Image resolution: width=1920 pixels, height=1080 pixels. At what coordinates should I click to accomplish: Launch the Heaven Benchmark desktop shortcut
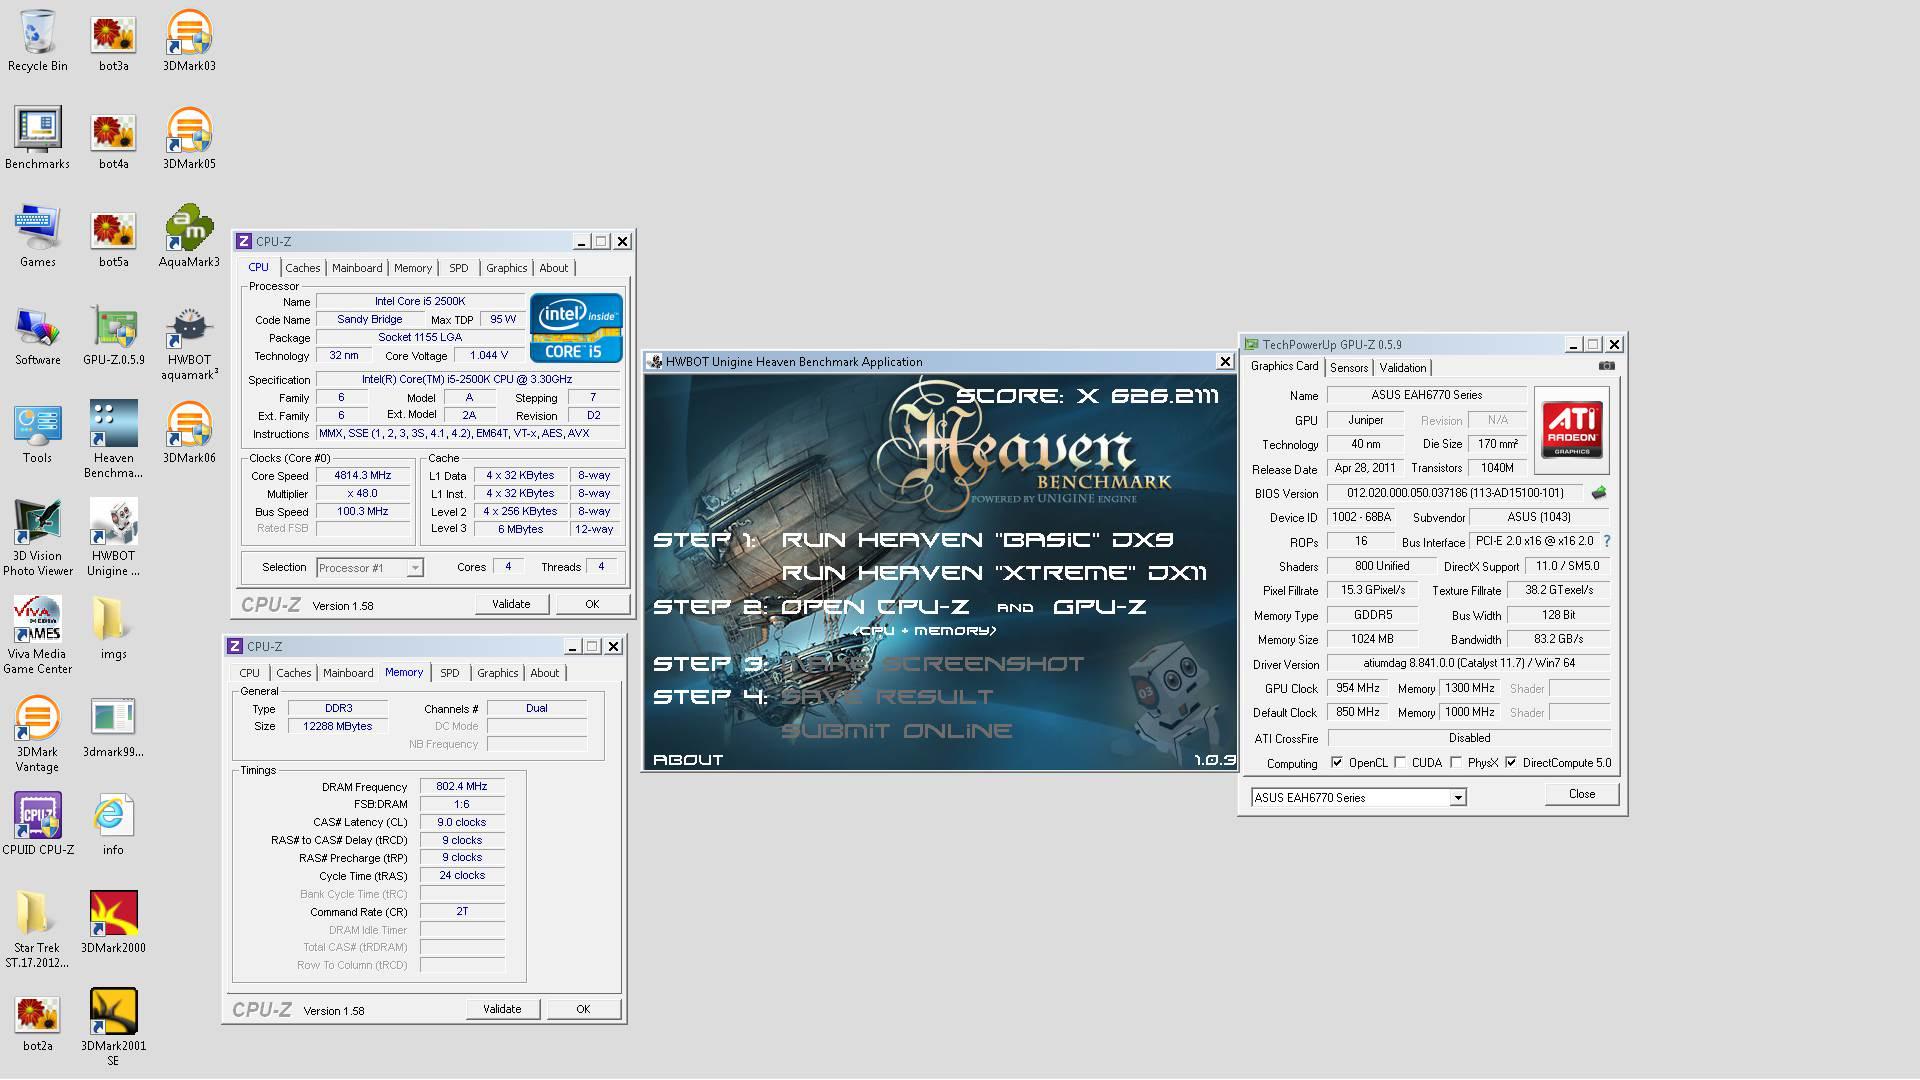pyautogui.click(x=113, y=440)
